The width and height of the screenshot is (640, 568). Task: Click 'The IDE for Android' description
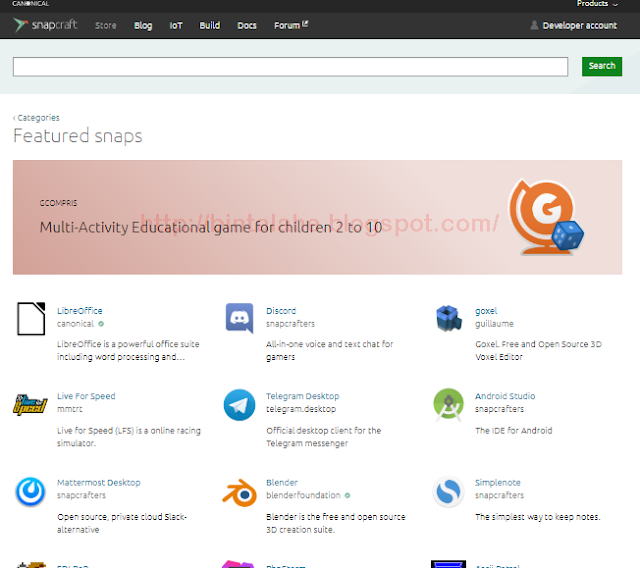(514, 431)
